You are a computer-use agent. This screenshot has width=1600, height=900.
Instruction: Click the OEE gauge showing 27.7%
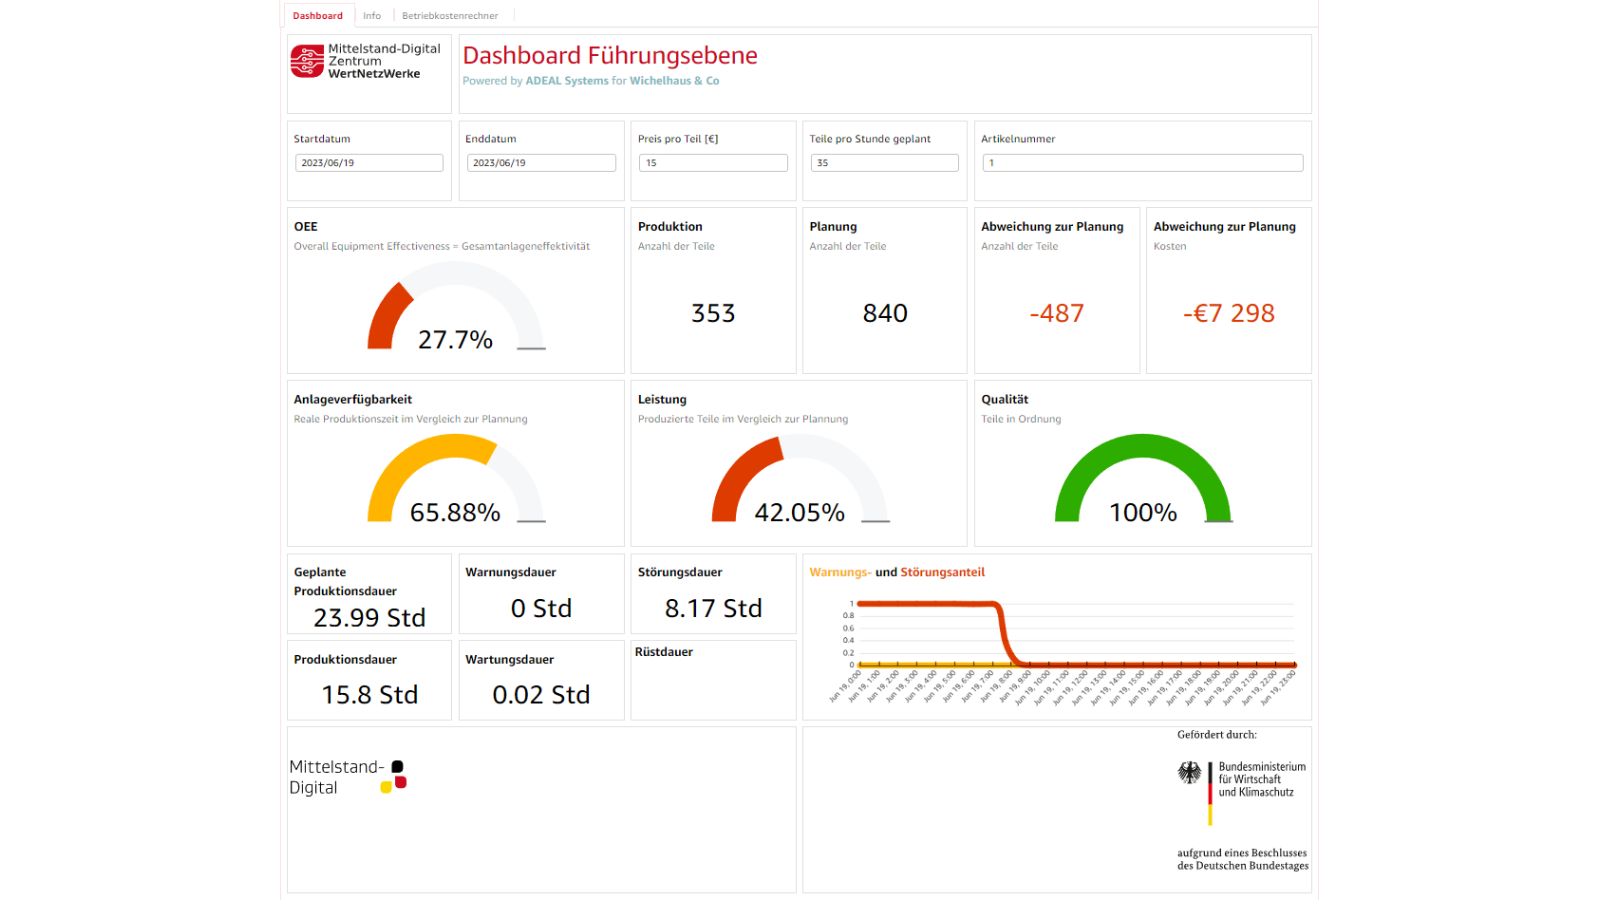(455, 307)
